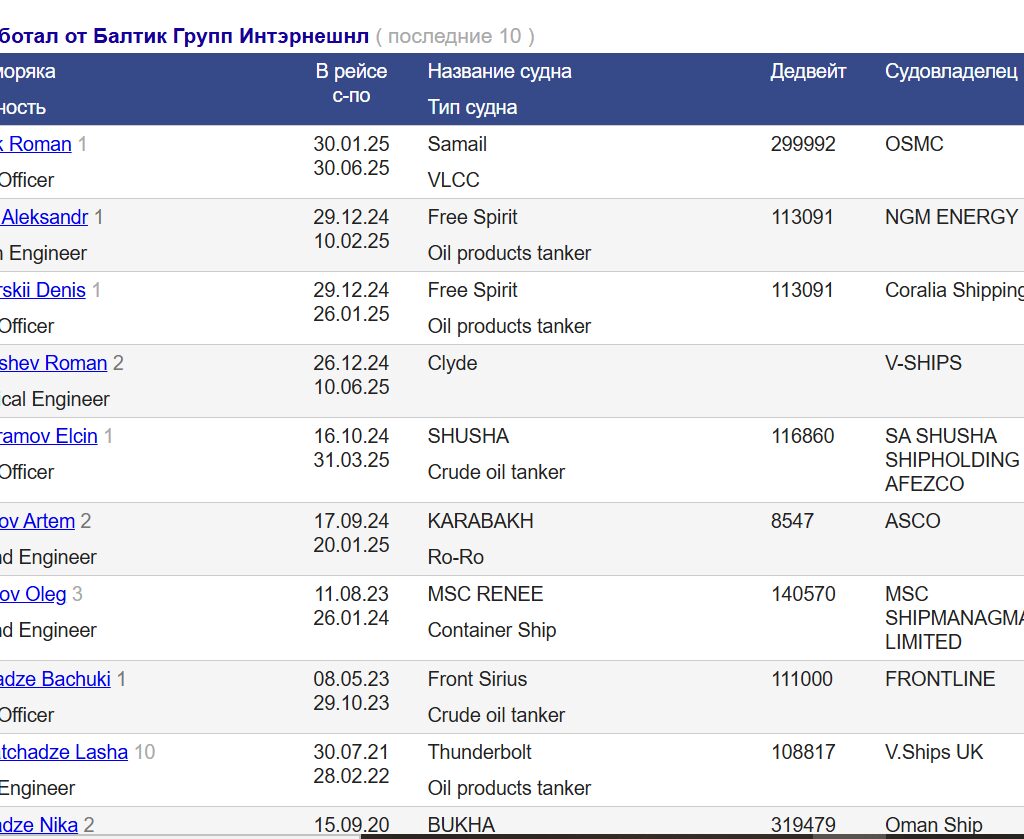Click the "Дедвейт" column header
The width and height of the screenshot is (1024, 839).
(x=808, y=71)
